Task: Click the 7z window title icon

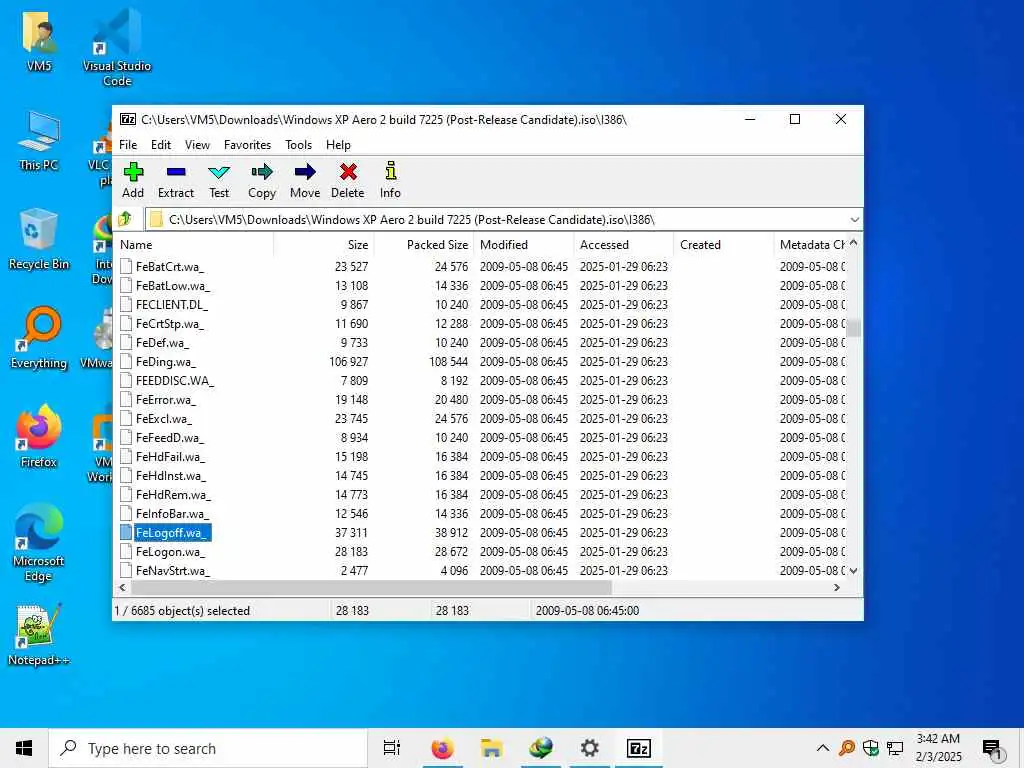Action: click(128, 119)
